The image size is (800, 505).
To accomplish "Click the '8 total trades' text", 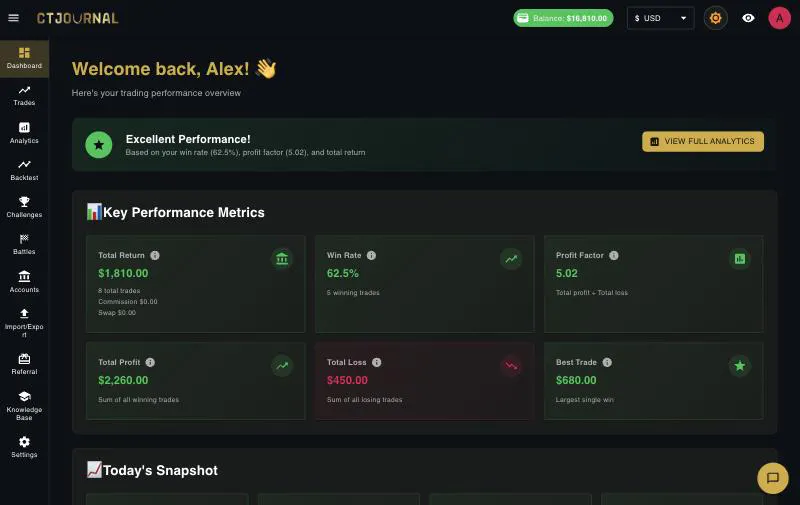I will pos(119,291).
